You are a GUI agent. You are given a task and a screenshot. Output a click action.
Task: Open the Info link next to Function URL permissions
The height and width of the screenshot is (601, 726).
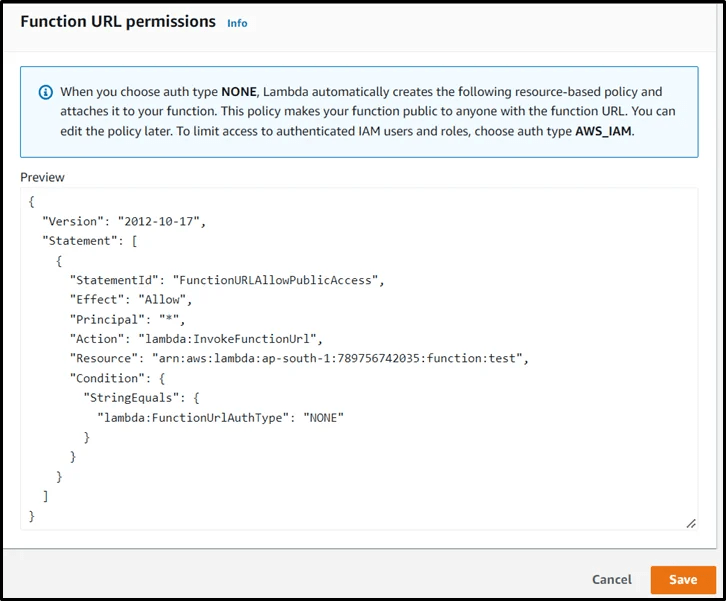[x=237, y=23]
